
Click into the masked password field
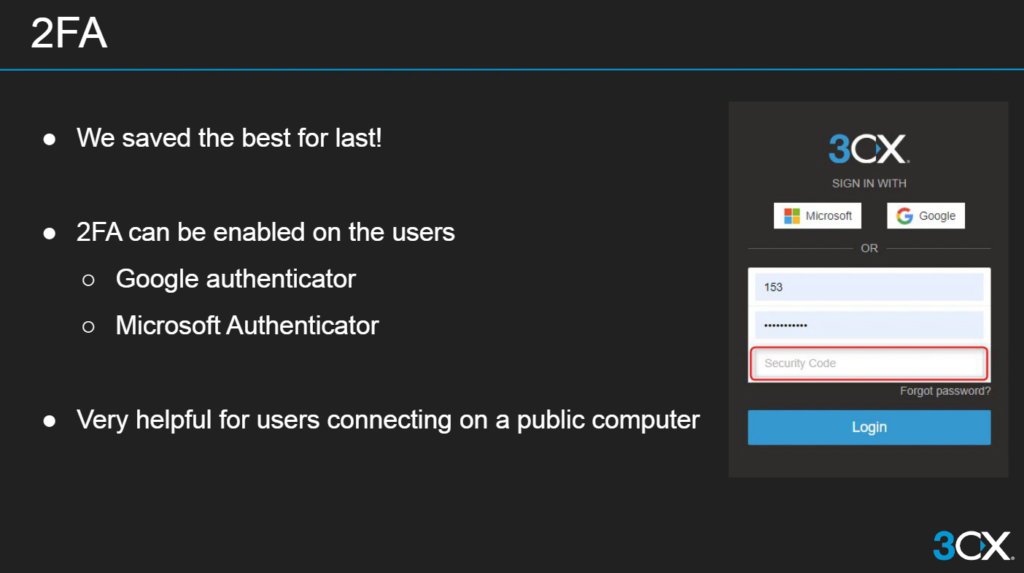(x=868, y=325)
